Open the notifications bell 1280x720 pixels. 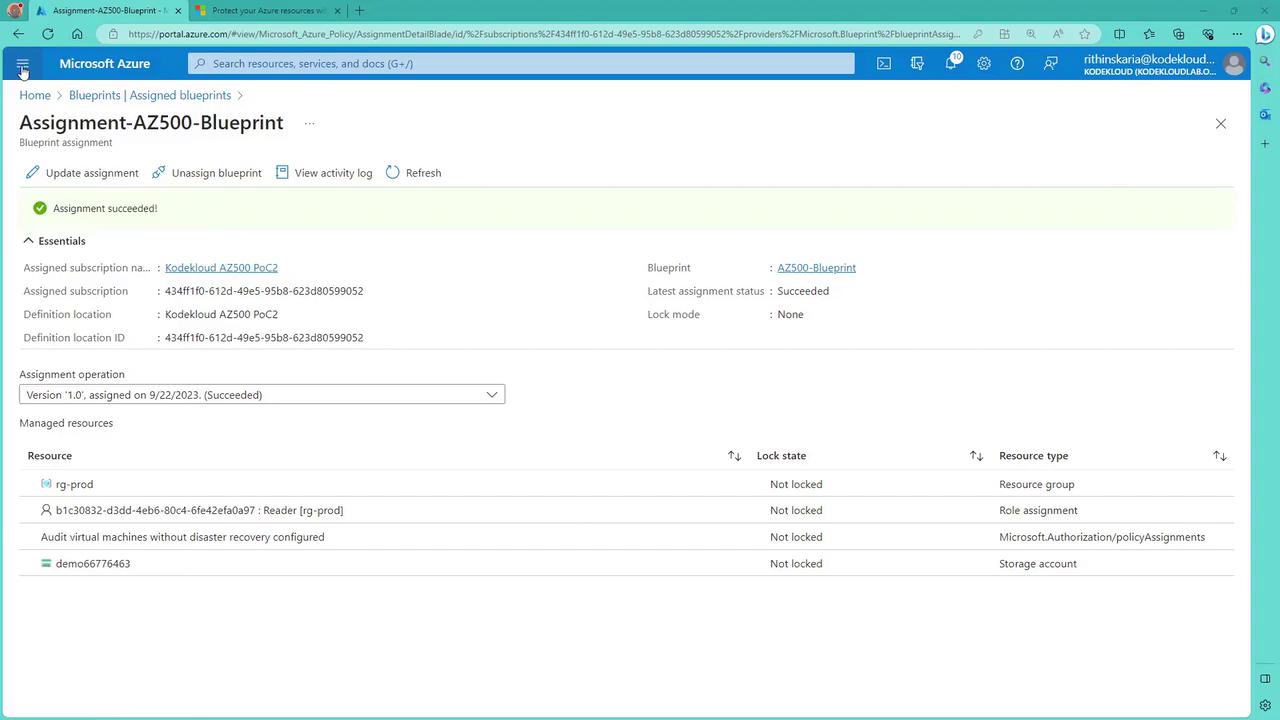[x=951, y=63]
